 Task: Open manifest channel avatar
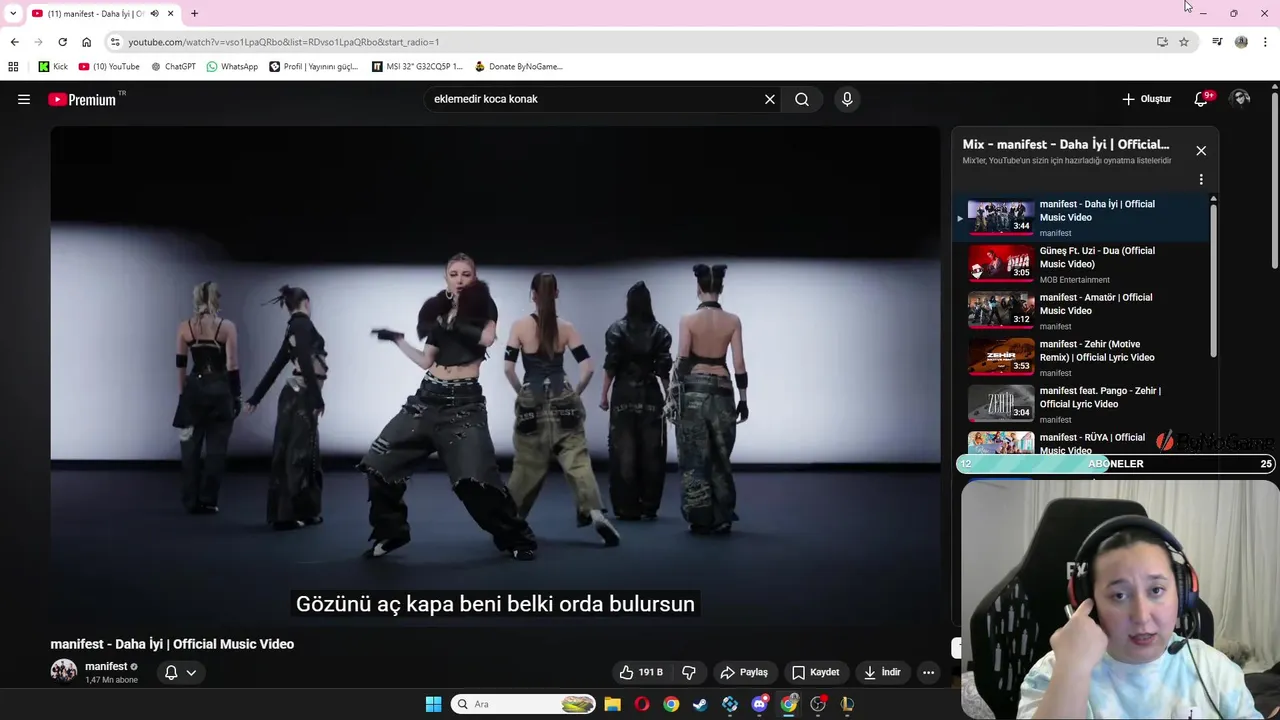click(x=64, y=671)
